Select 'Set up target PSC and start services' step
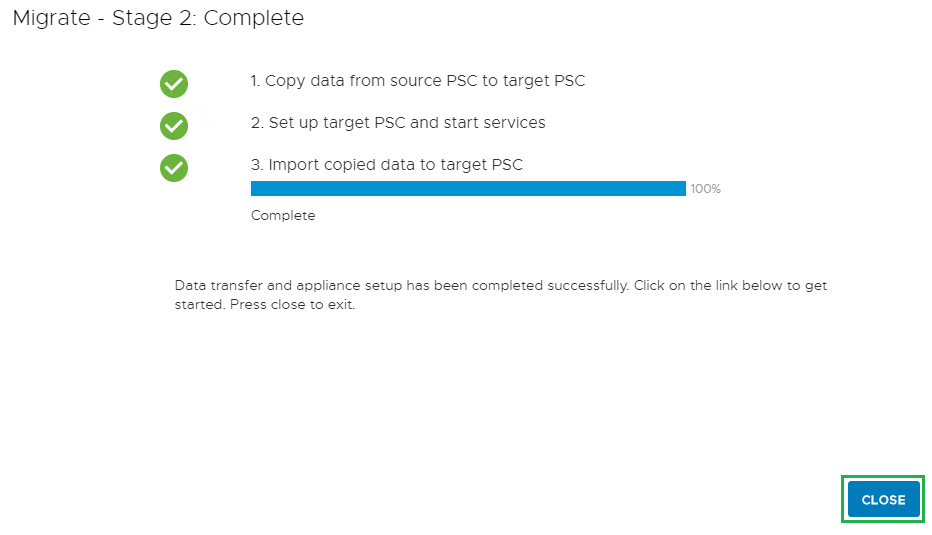This screenshot has height=535, width=932. [407, 123]
